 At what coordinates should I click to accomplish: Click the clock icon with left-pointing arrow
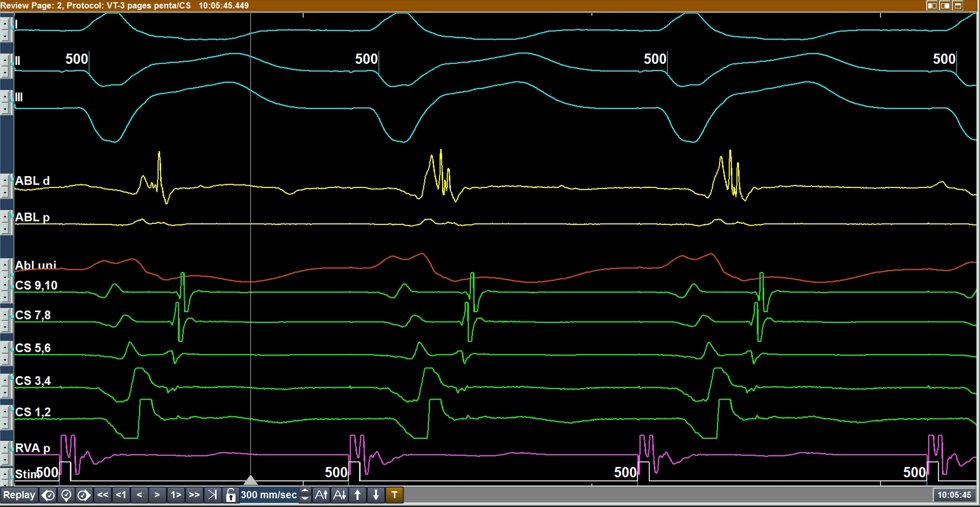pos(48,495)
